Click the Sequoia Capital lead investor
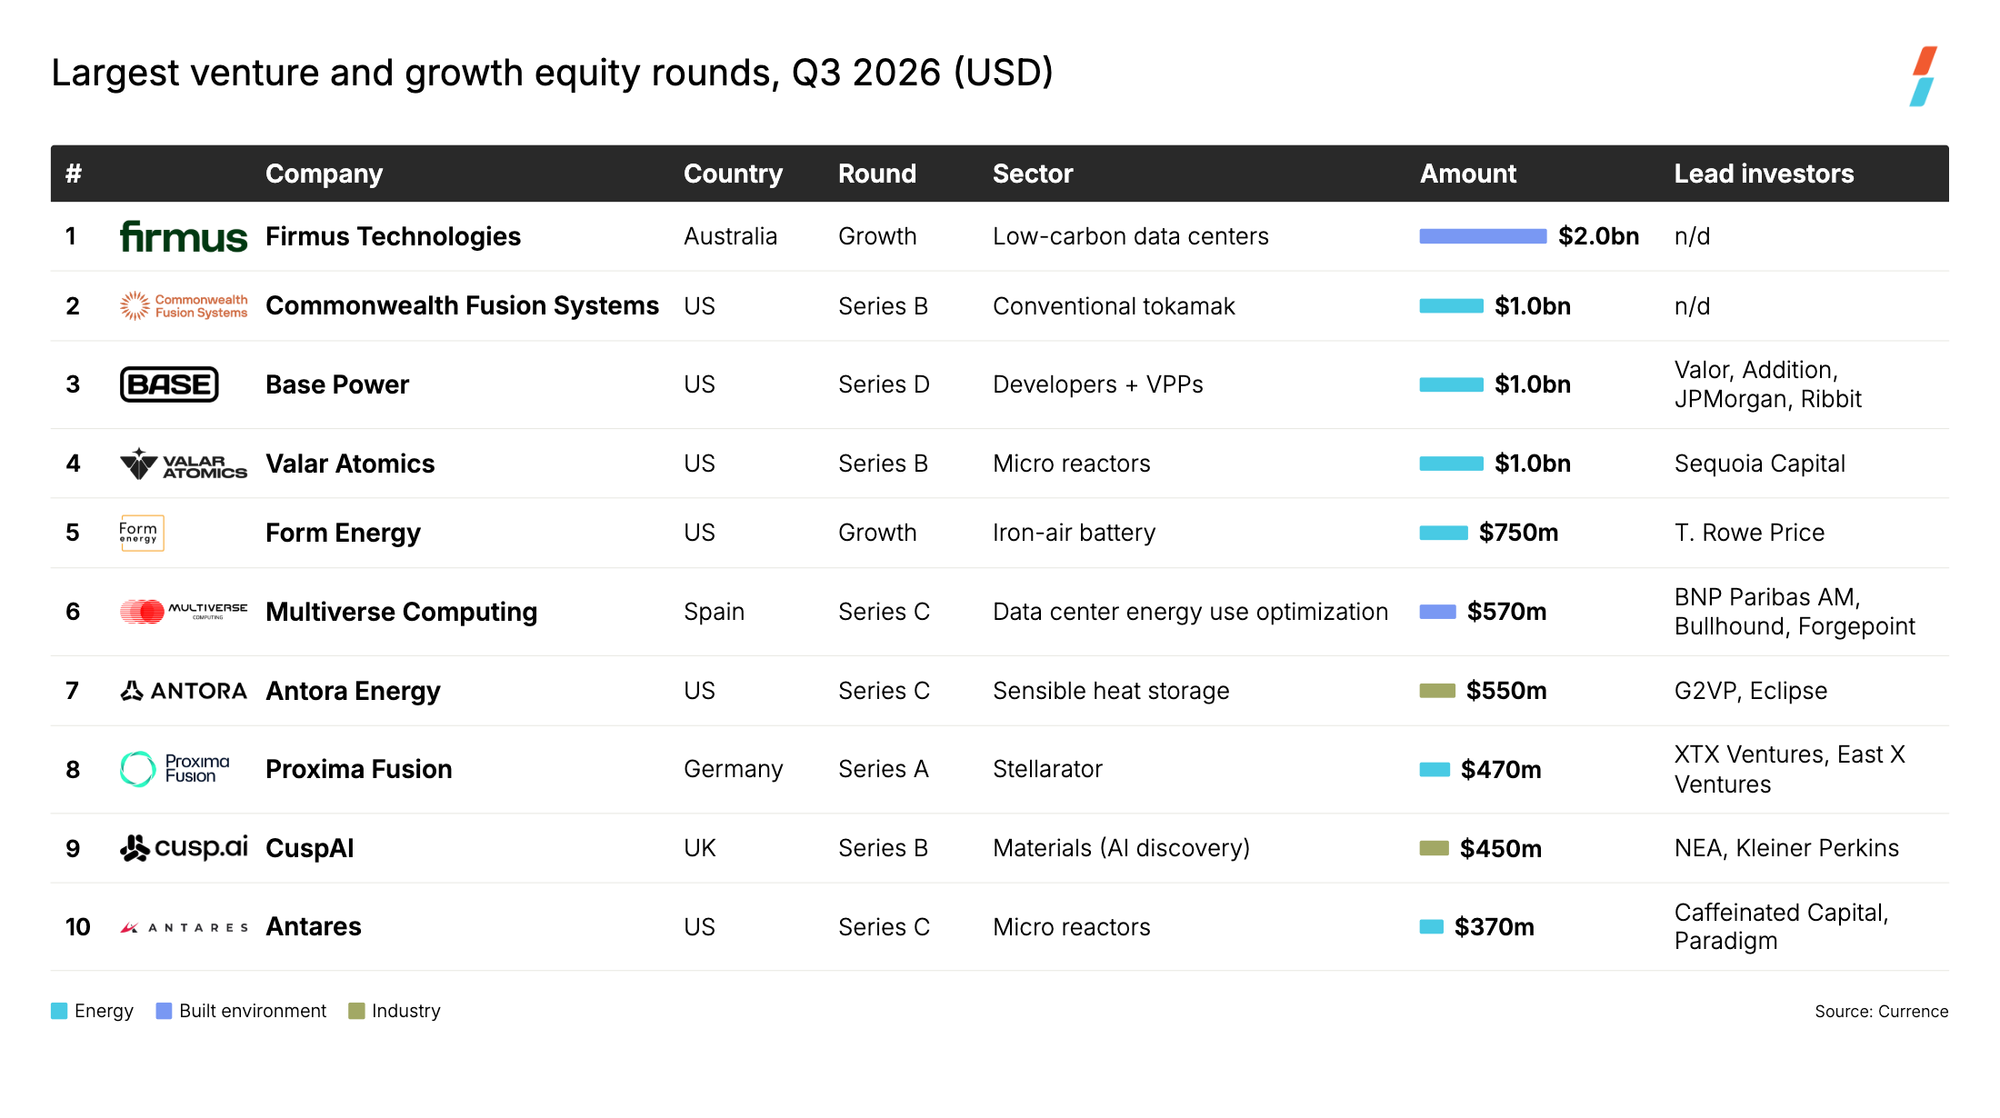The image size is (2000, 1118). click(x=1760, y=464)
